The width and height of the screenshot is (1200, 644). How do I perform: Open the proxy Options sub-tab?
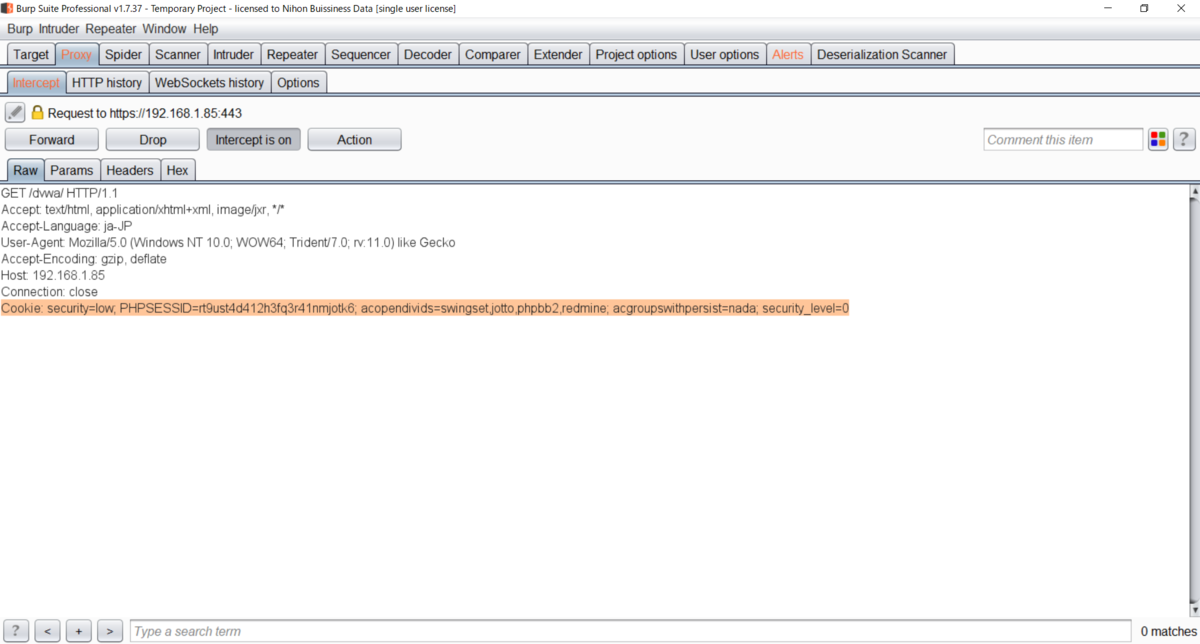coord(298,82)
